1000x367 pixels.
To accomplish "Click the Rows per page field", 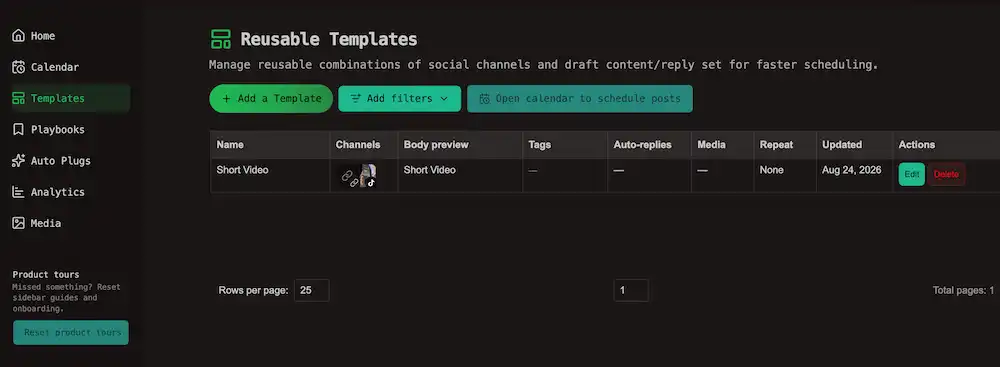I will click(312, 290).
